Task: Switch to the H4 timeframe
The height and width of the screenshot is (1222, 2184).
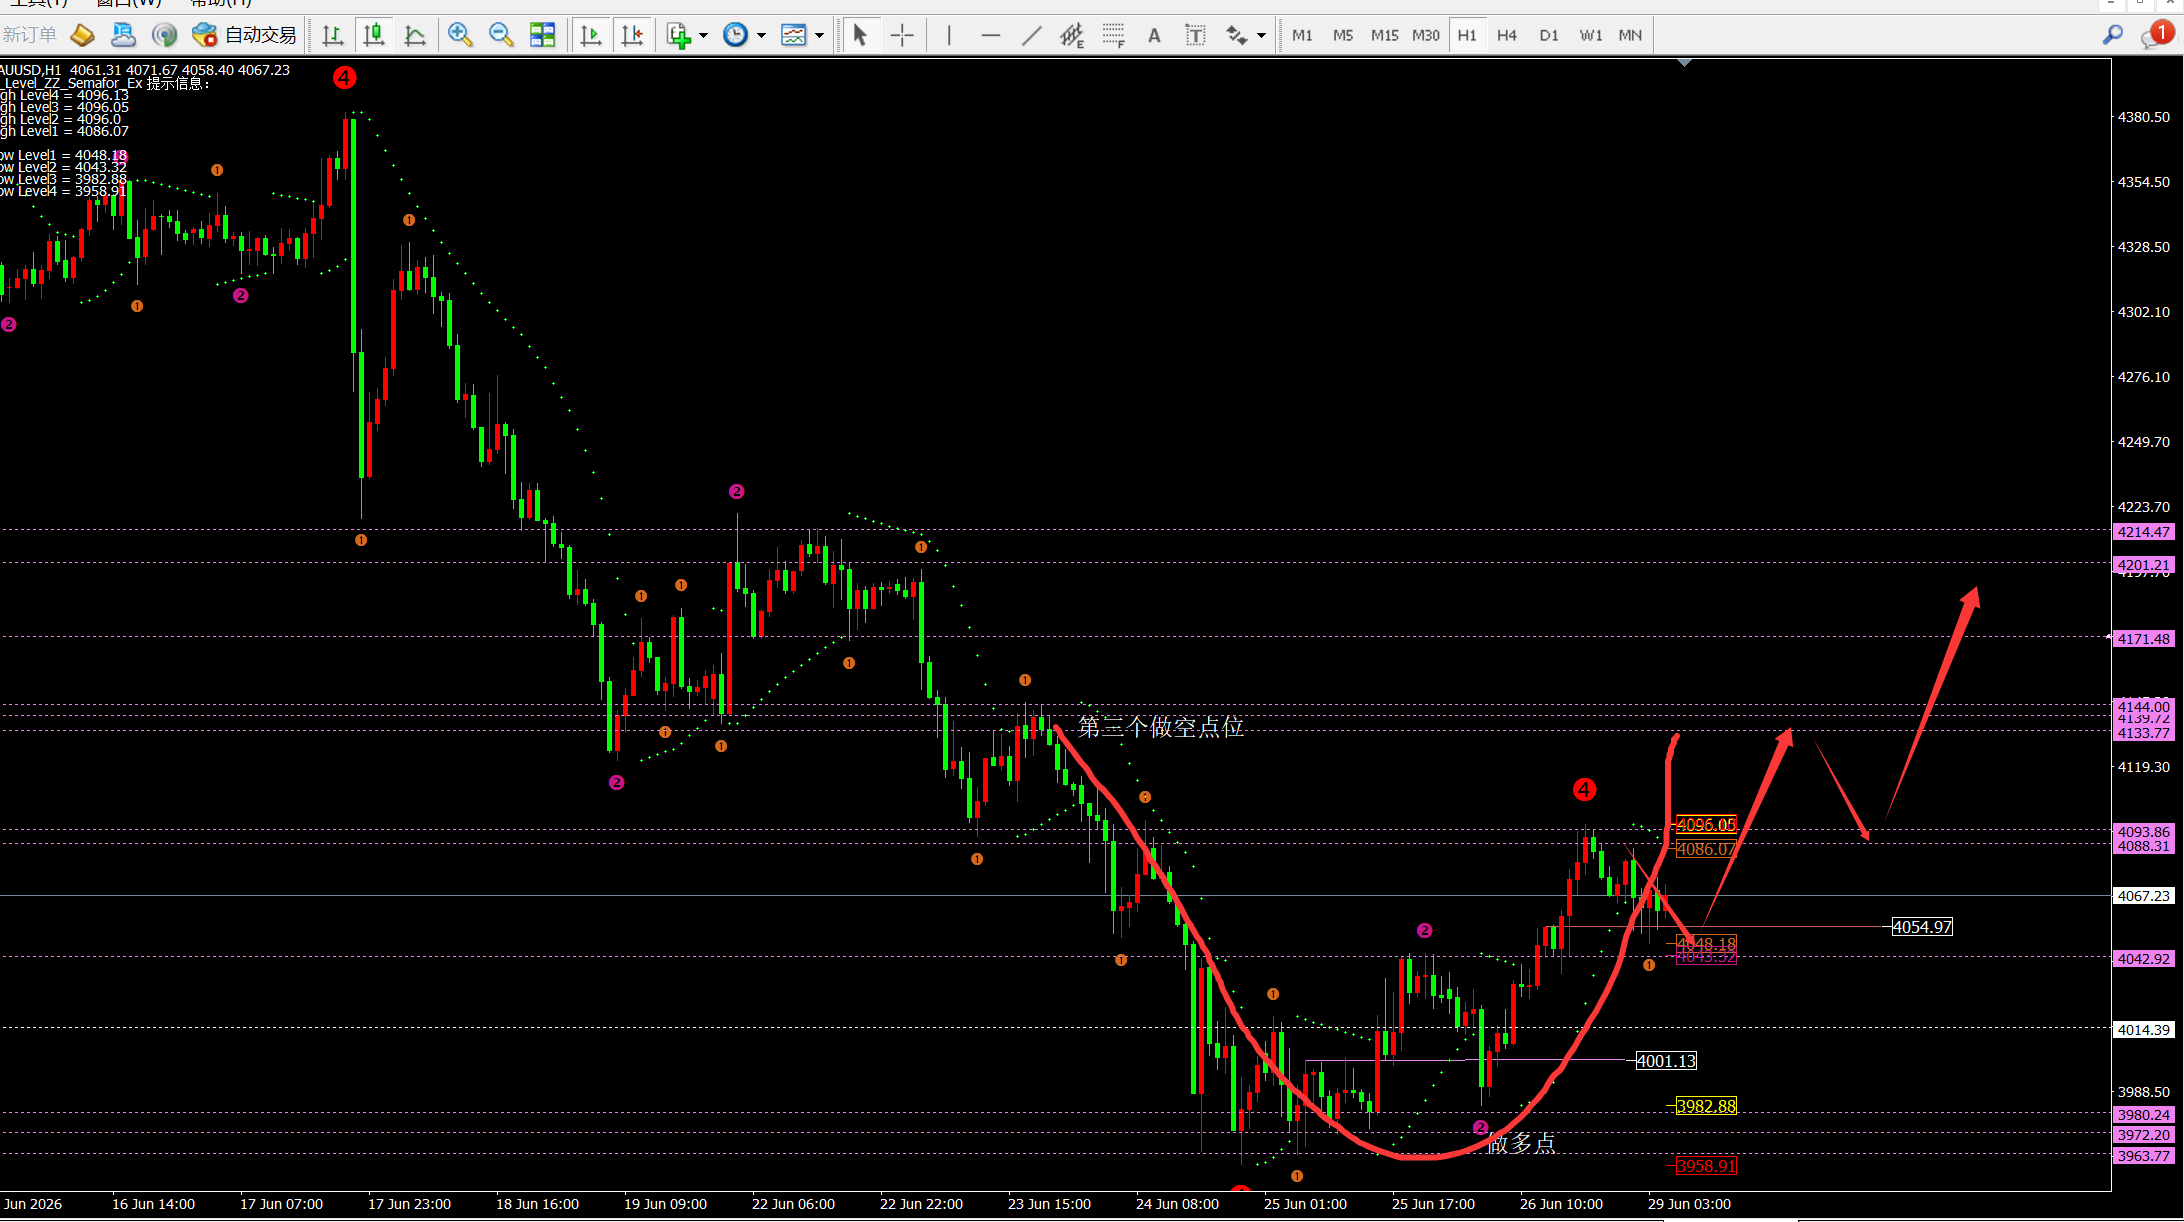Action: tap(1507, 35)
